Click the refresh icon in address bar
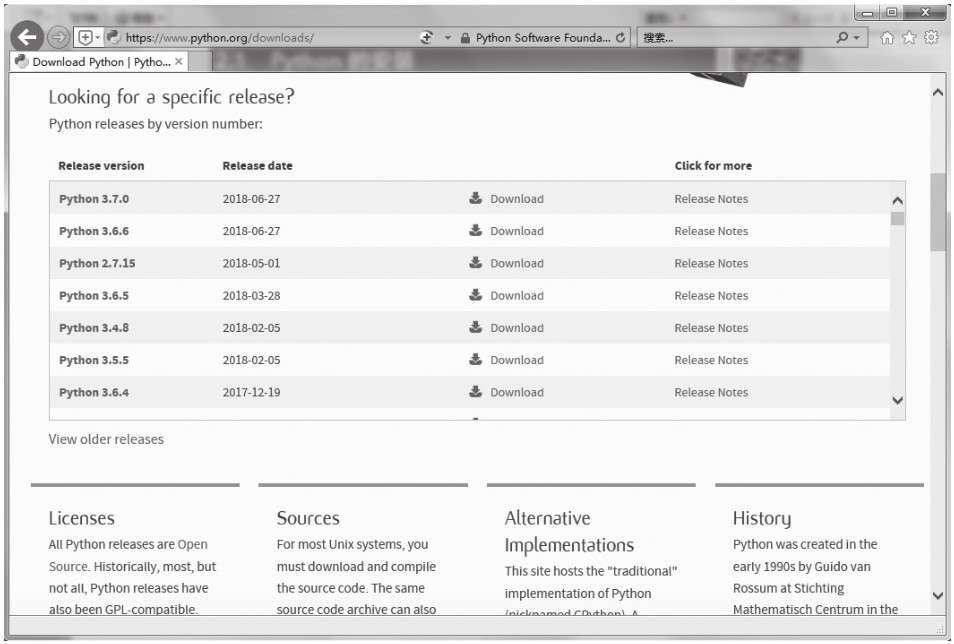This screenshot has width=954, height=644. tap(621, 38)
